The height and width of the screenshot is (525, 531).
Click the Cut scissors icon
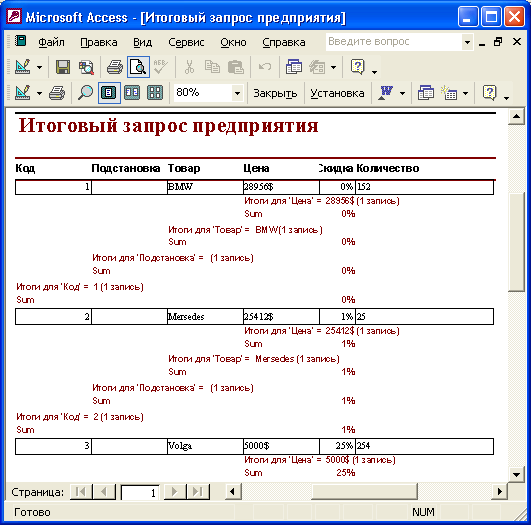[x=189, y=67]
